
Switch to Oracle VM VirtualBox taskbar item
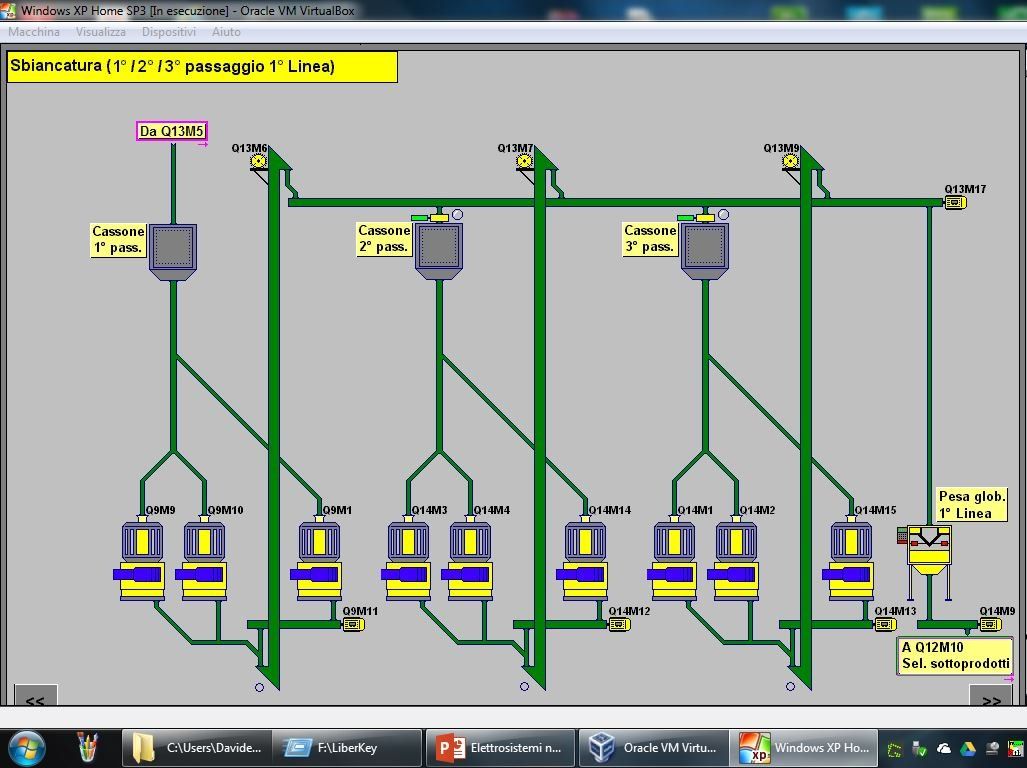click(653, 747)
